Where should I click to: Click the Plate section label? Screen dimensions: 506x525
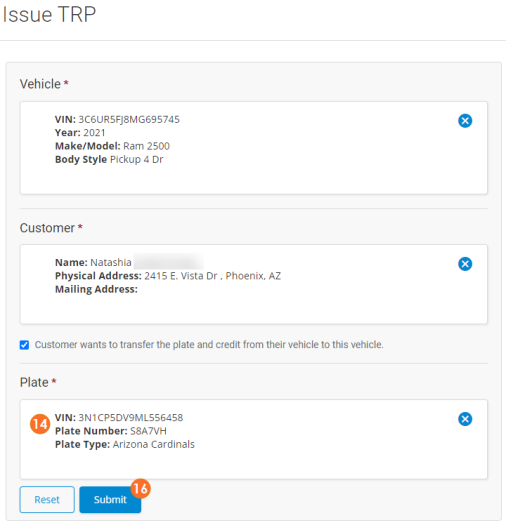coord(34,382)
